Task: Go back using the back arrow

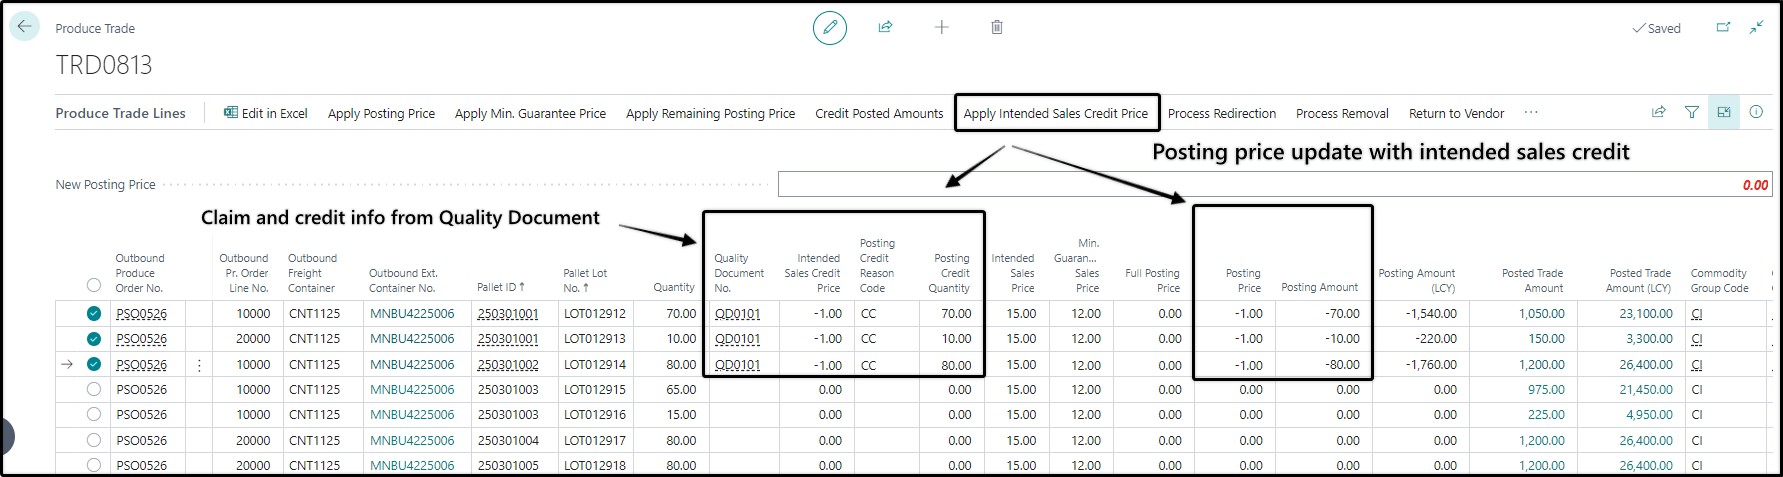Action: (x=24, y=27)
